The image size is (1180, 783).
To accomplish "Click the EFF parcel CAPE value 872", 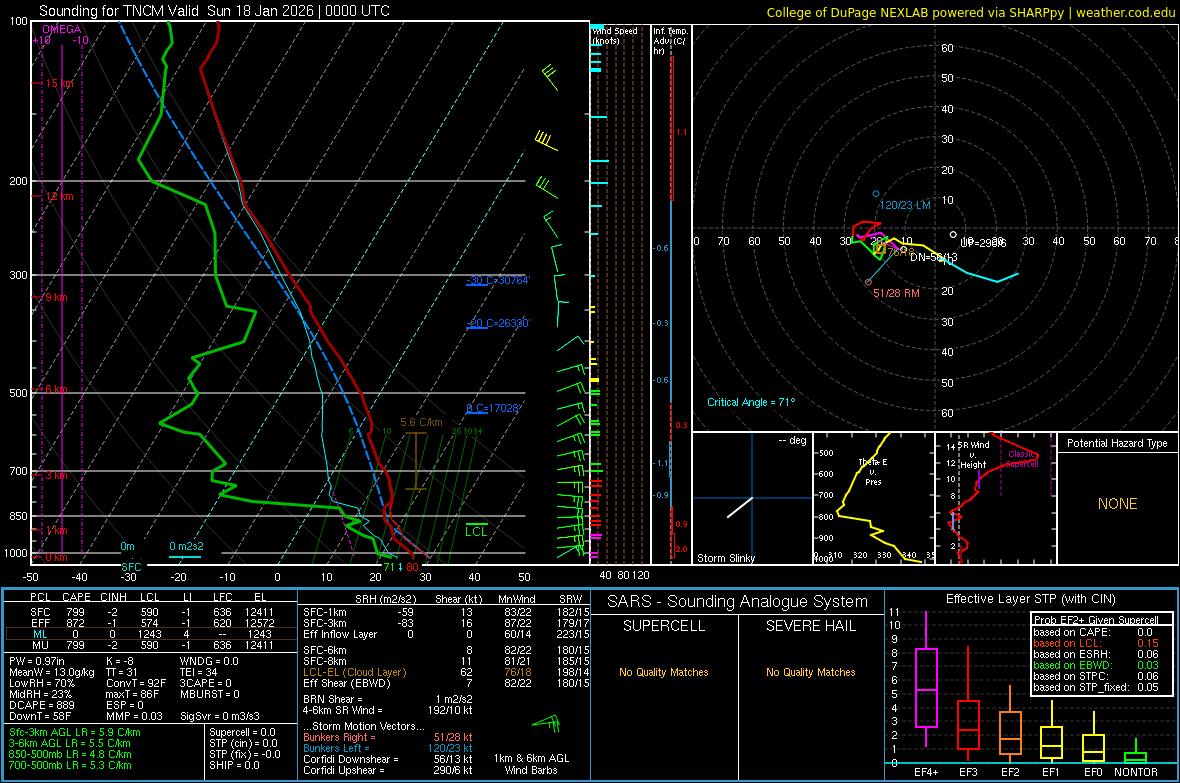I will 75,623.
